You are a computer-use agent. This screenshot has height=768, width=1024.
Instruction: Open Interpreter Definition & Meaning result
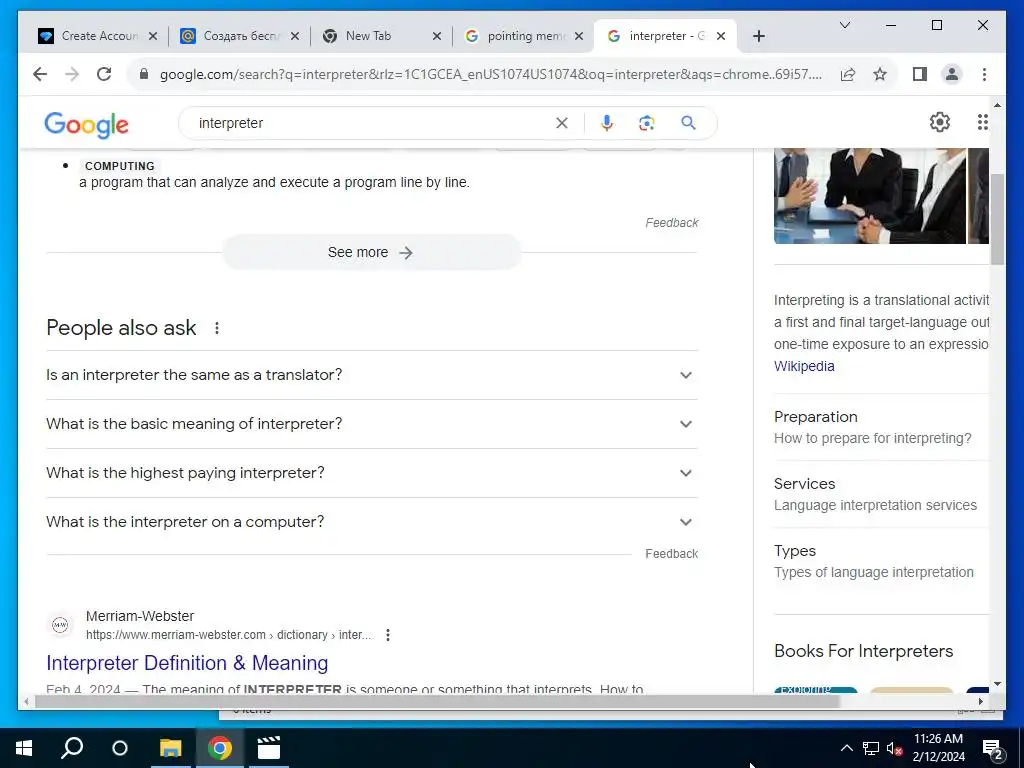coord(187,663)
